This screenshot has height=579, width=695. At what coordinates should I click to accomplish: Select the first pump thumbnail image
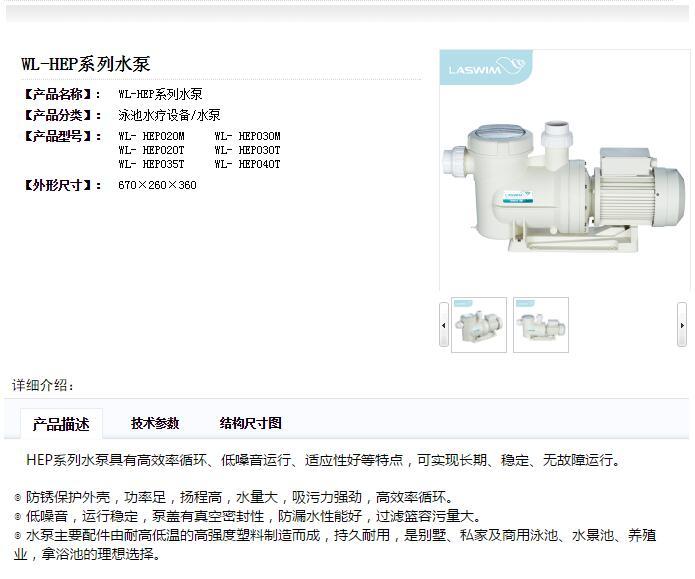(x=479, y=325)
